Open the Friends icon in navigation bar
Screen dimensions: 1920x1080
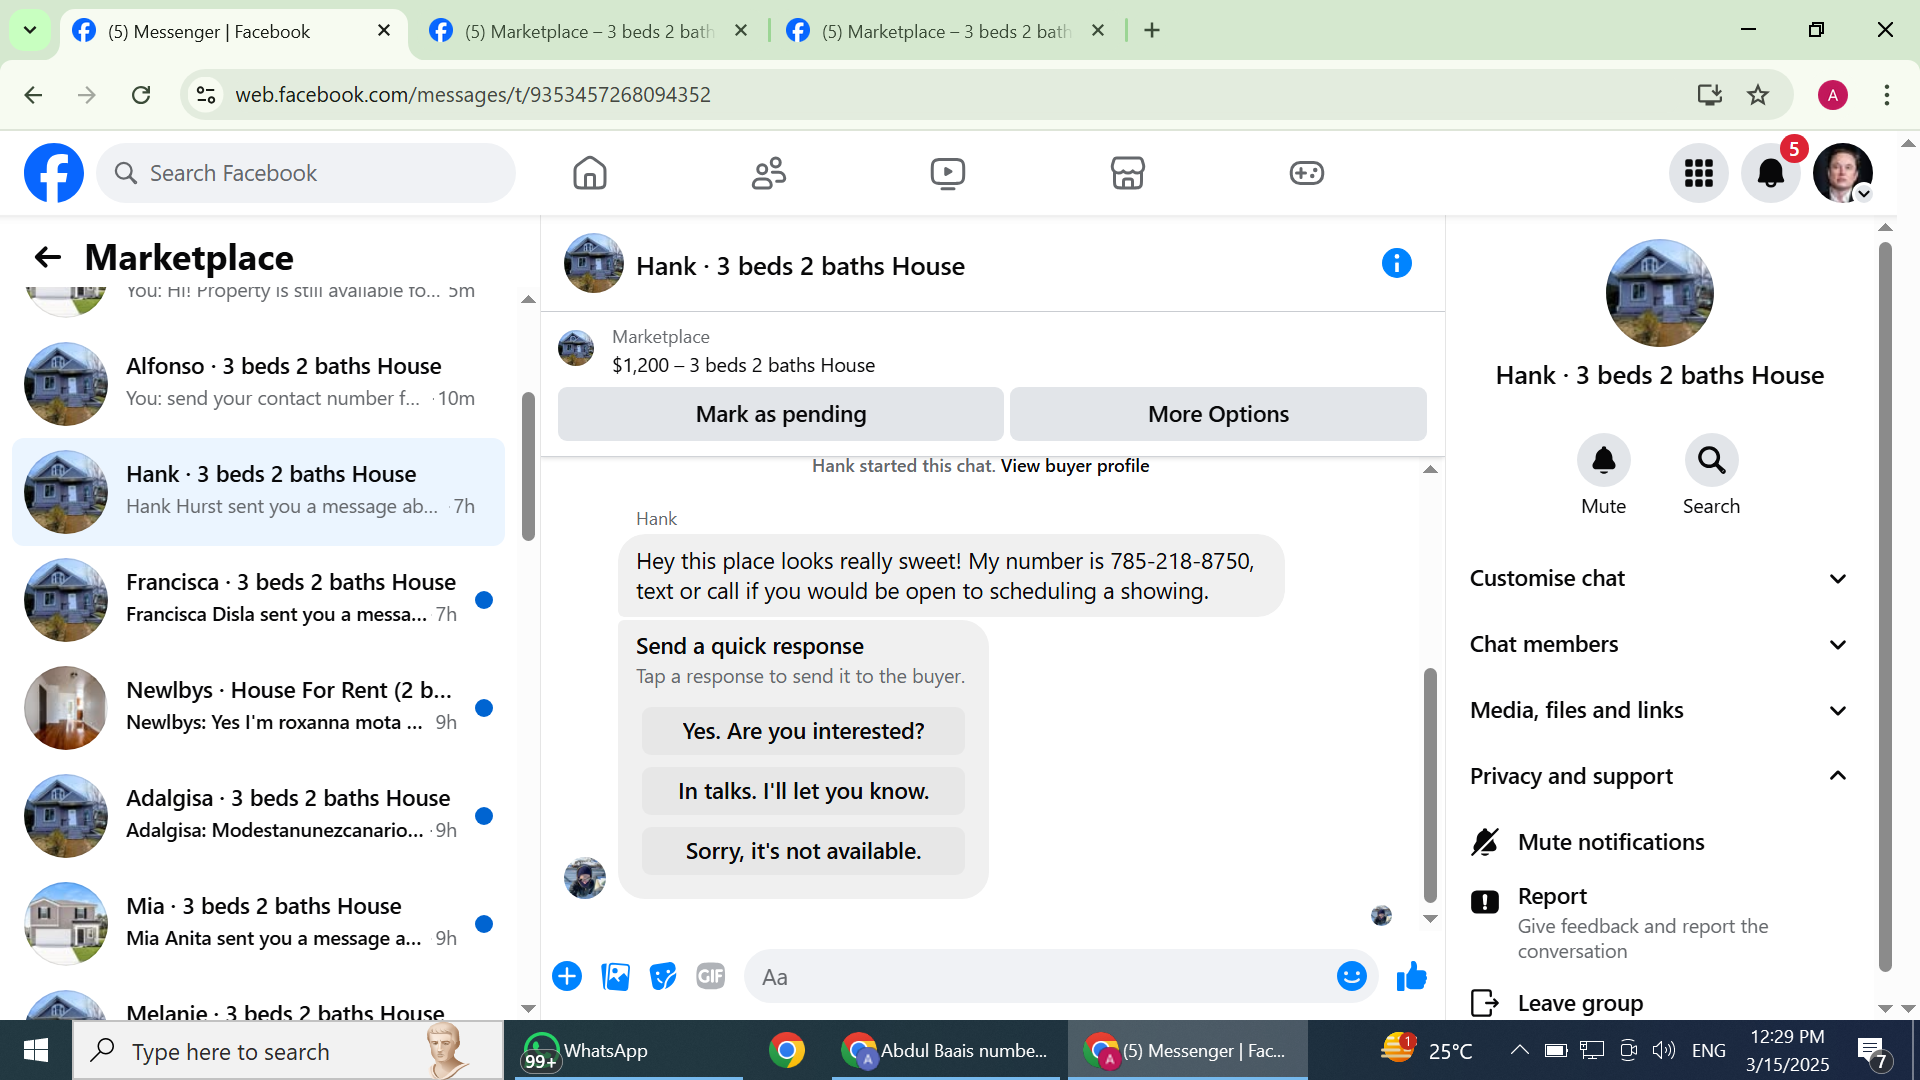tap(768, 173)
